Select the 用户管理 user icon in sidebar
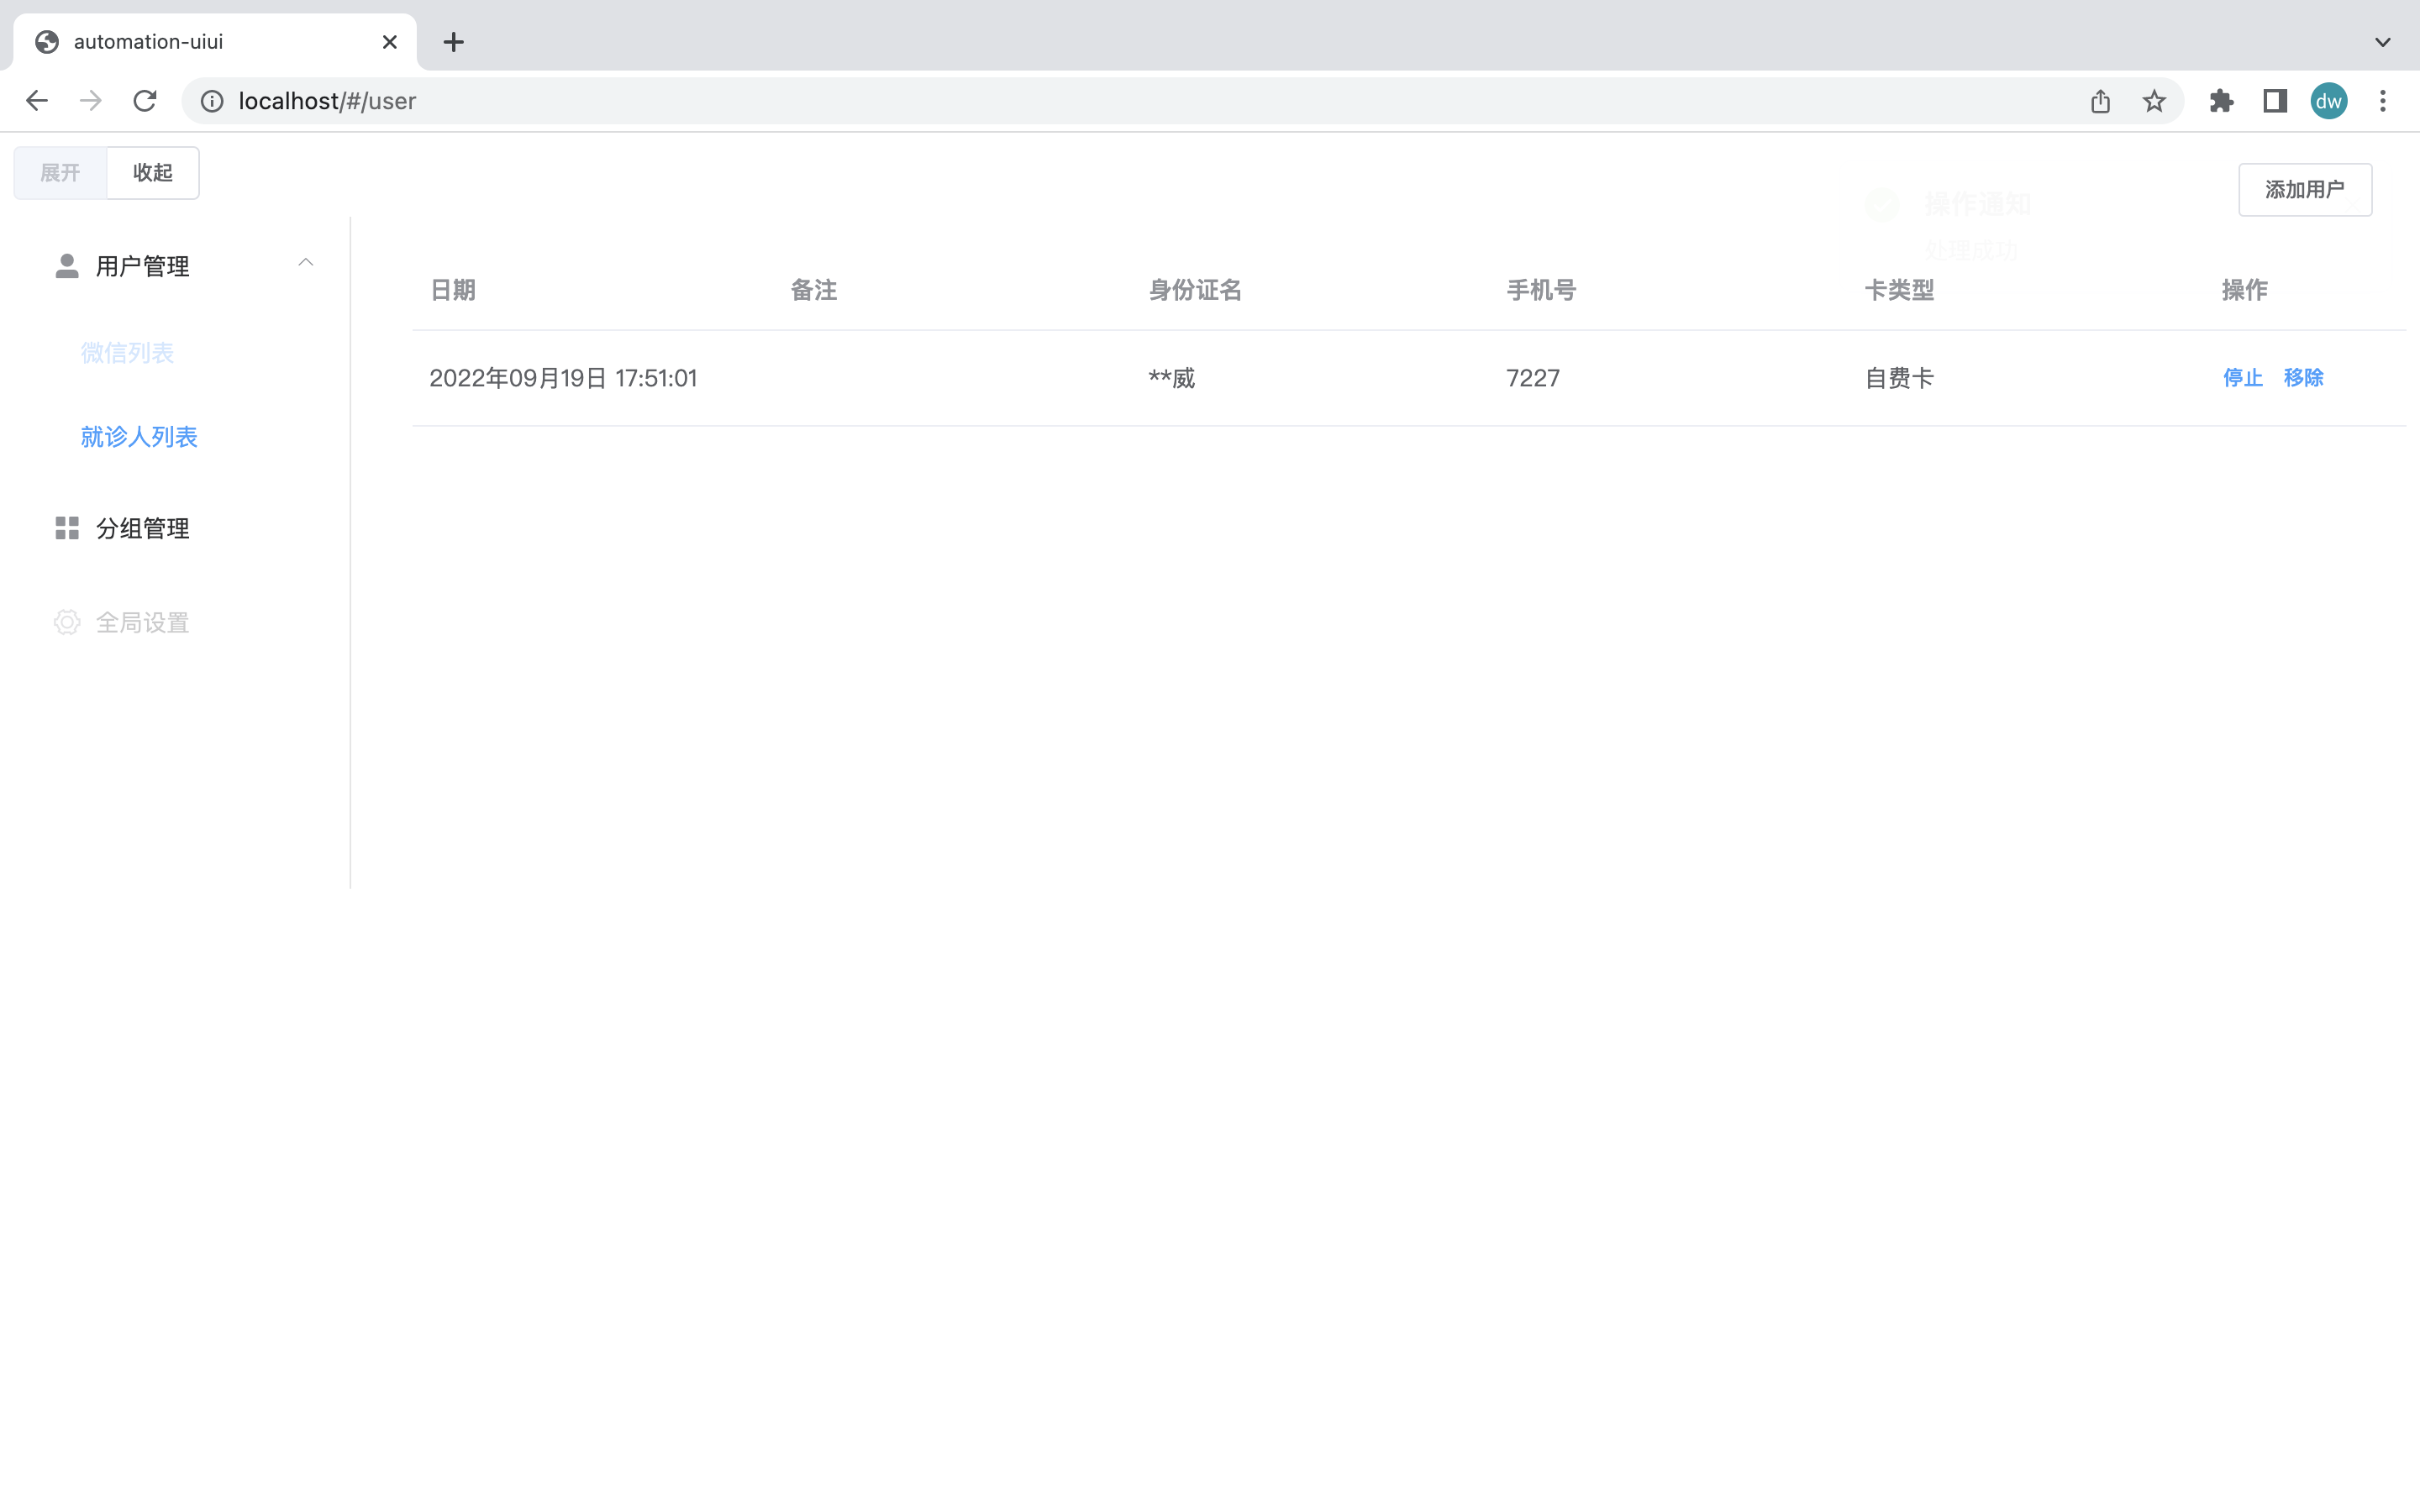This screenshot has width=2420, height=1512. coord(67,265)
